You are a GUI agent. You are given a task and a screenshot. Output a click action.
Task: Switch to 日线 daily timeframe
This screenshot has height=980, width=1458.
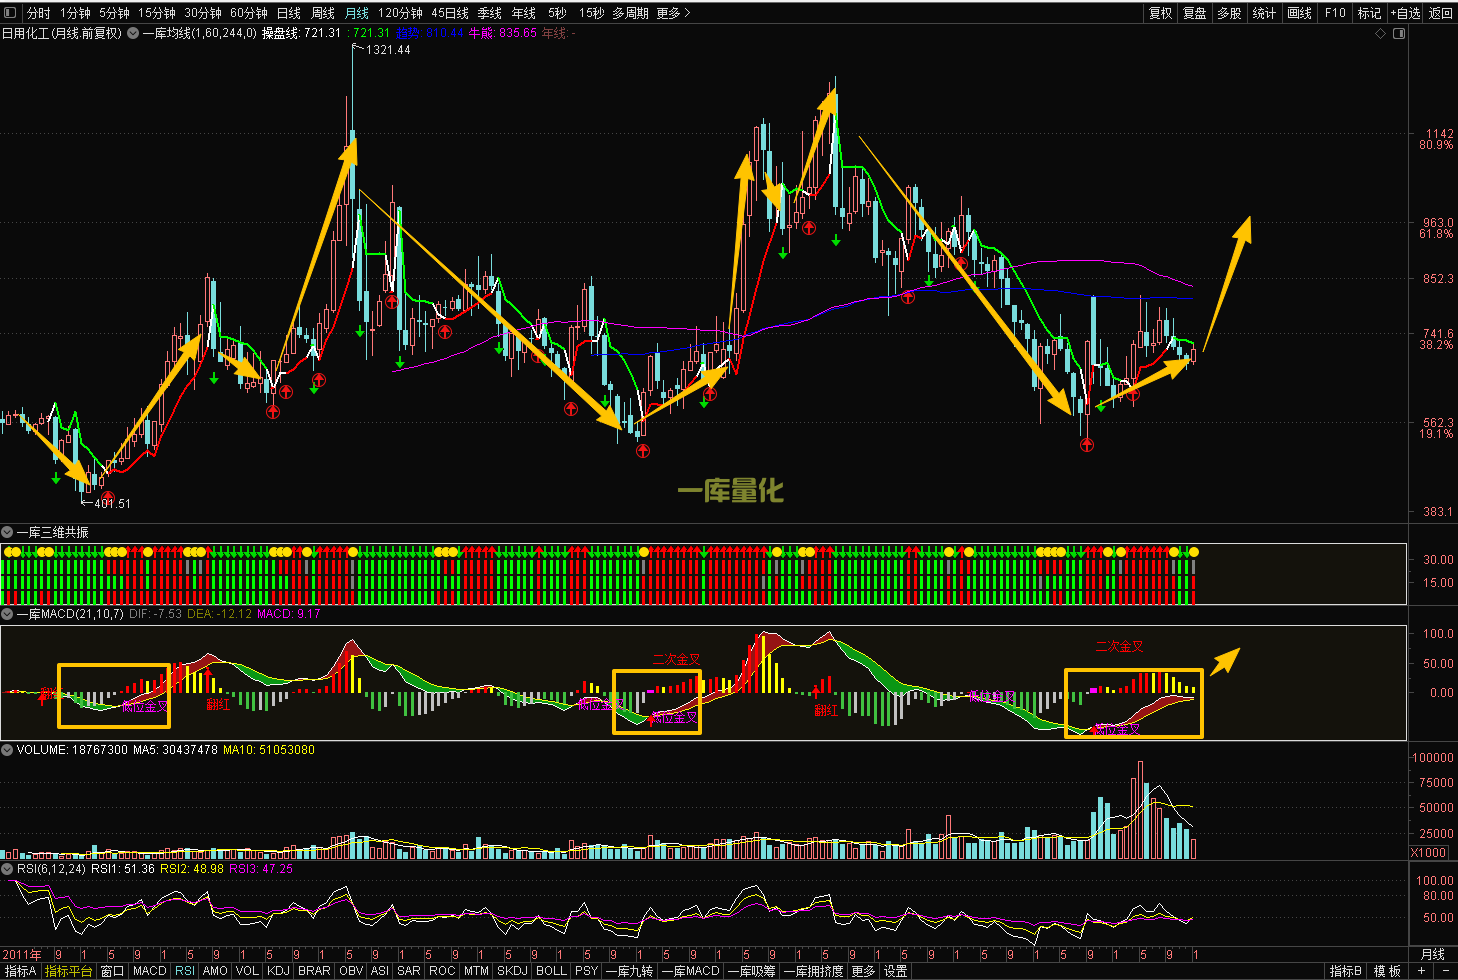[289, 13]
